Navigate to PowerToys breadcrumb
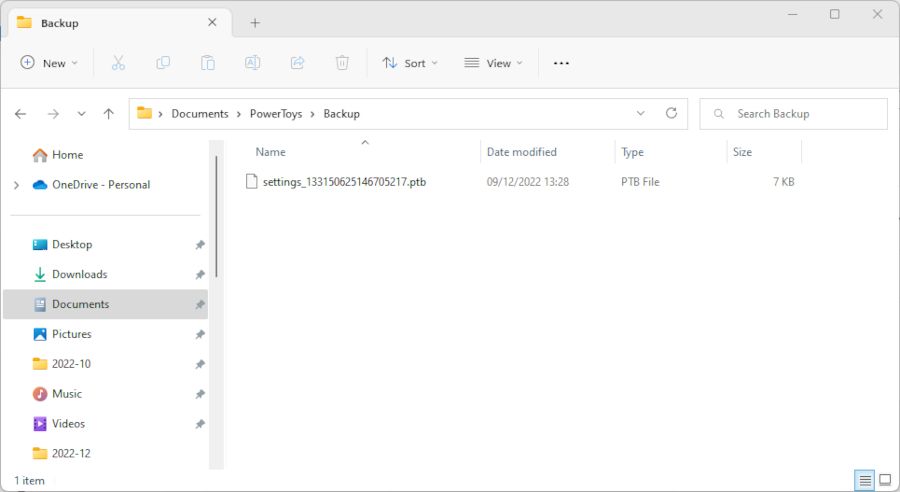900x492 pixels. coord(276,114)
